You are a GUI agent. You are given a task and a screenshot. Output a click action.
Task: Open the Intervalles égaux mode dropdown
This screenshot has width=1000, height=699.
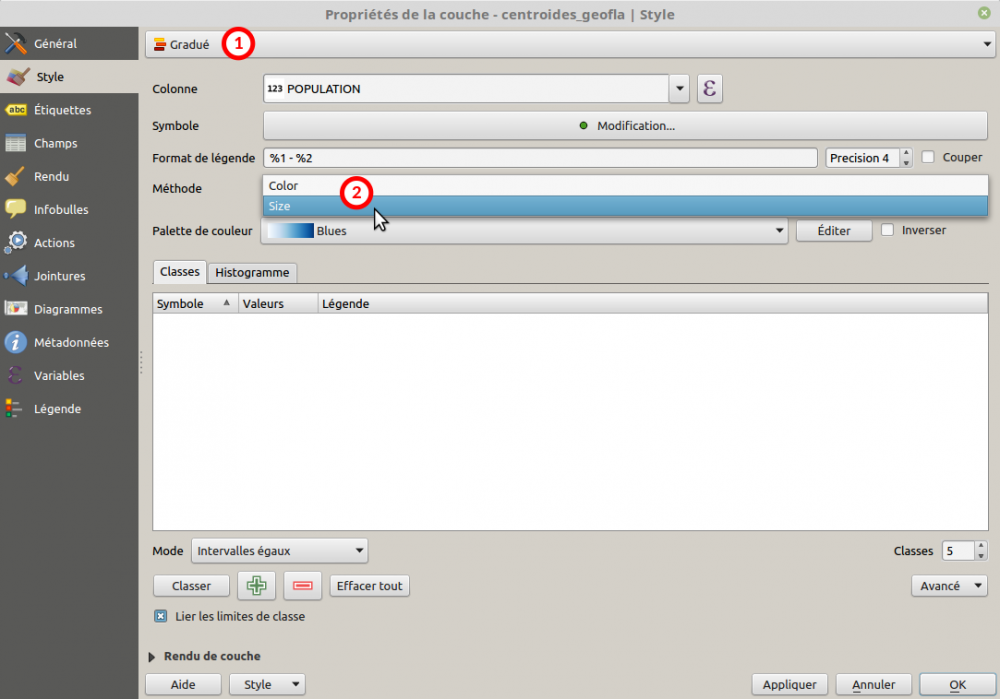pyautogui.click(x=279, y=551)
